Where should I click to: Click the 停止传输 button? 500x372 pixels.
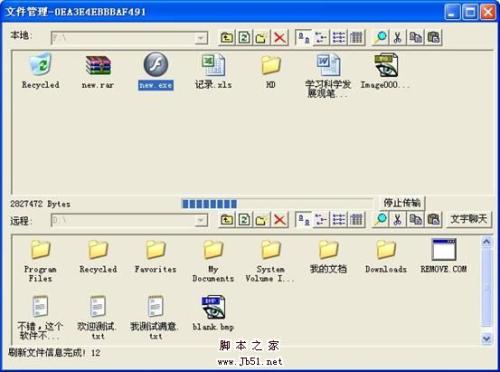coord(402,203)
